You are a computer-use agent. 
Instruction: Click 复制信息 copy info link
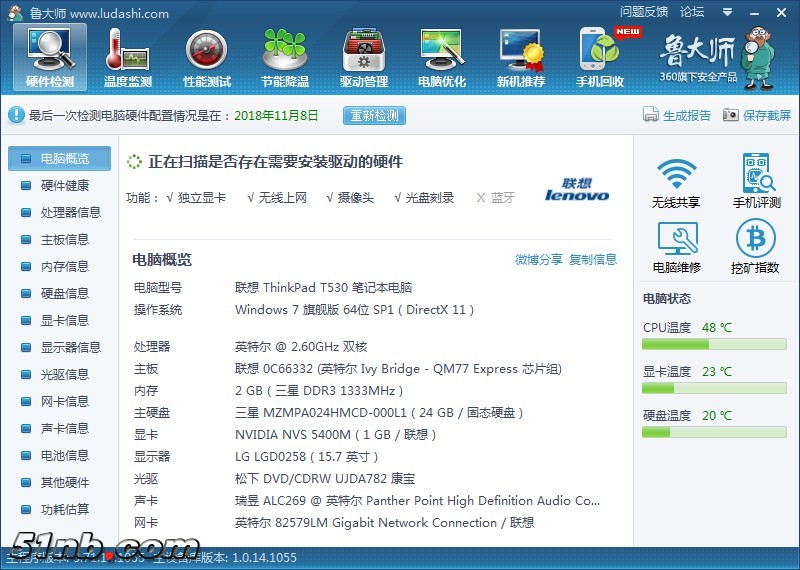pos(593,260)
